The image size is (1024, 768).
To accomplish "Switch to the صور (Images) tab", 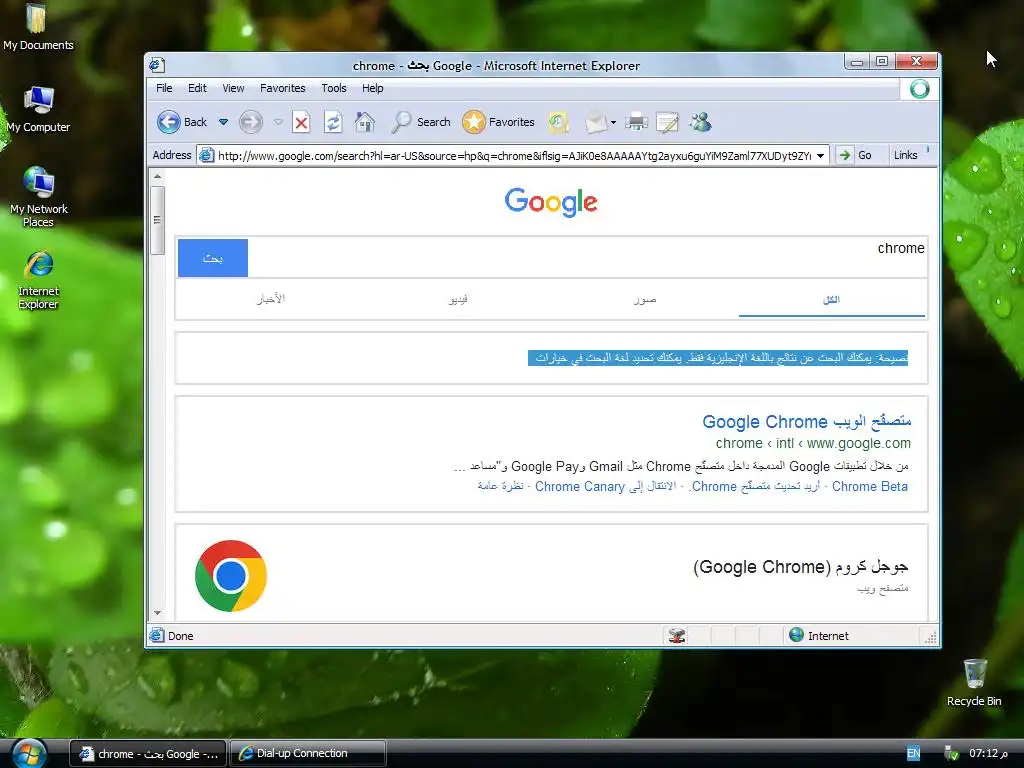I will point(645,300).
